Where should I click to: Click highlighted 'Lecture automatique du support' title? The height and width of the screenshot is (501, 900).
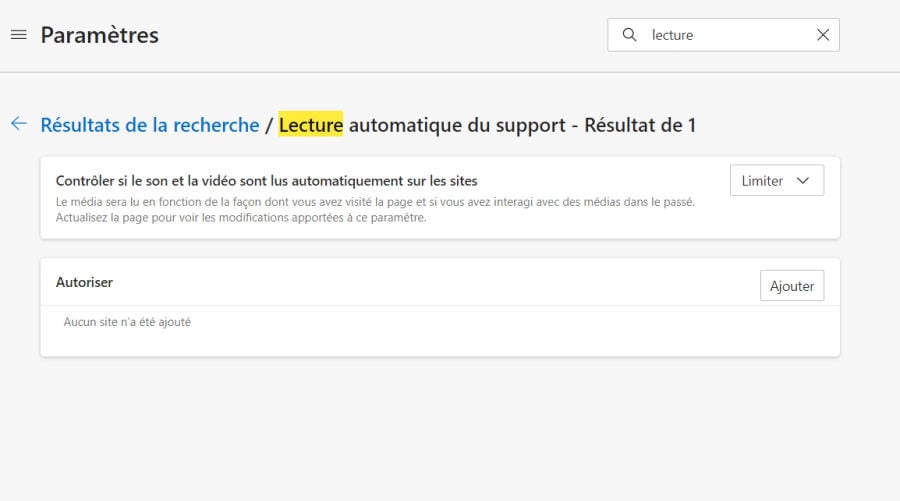(422, 125)
